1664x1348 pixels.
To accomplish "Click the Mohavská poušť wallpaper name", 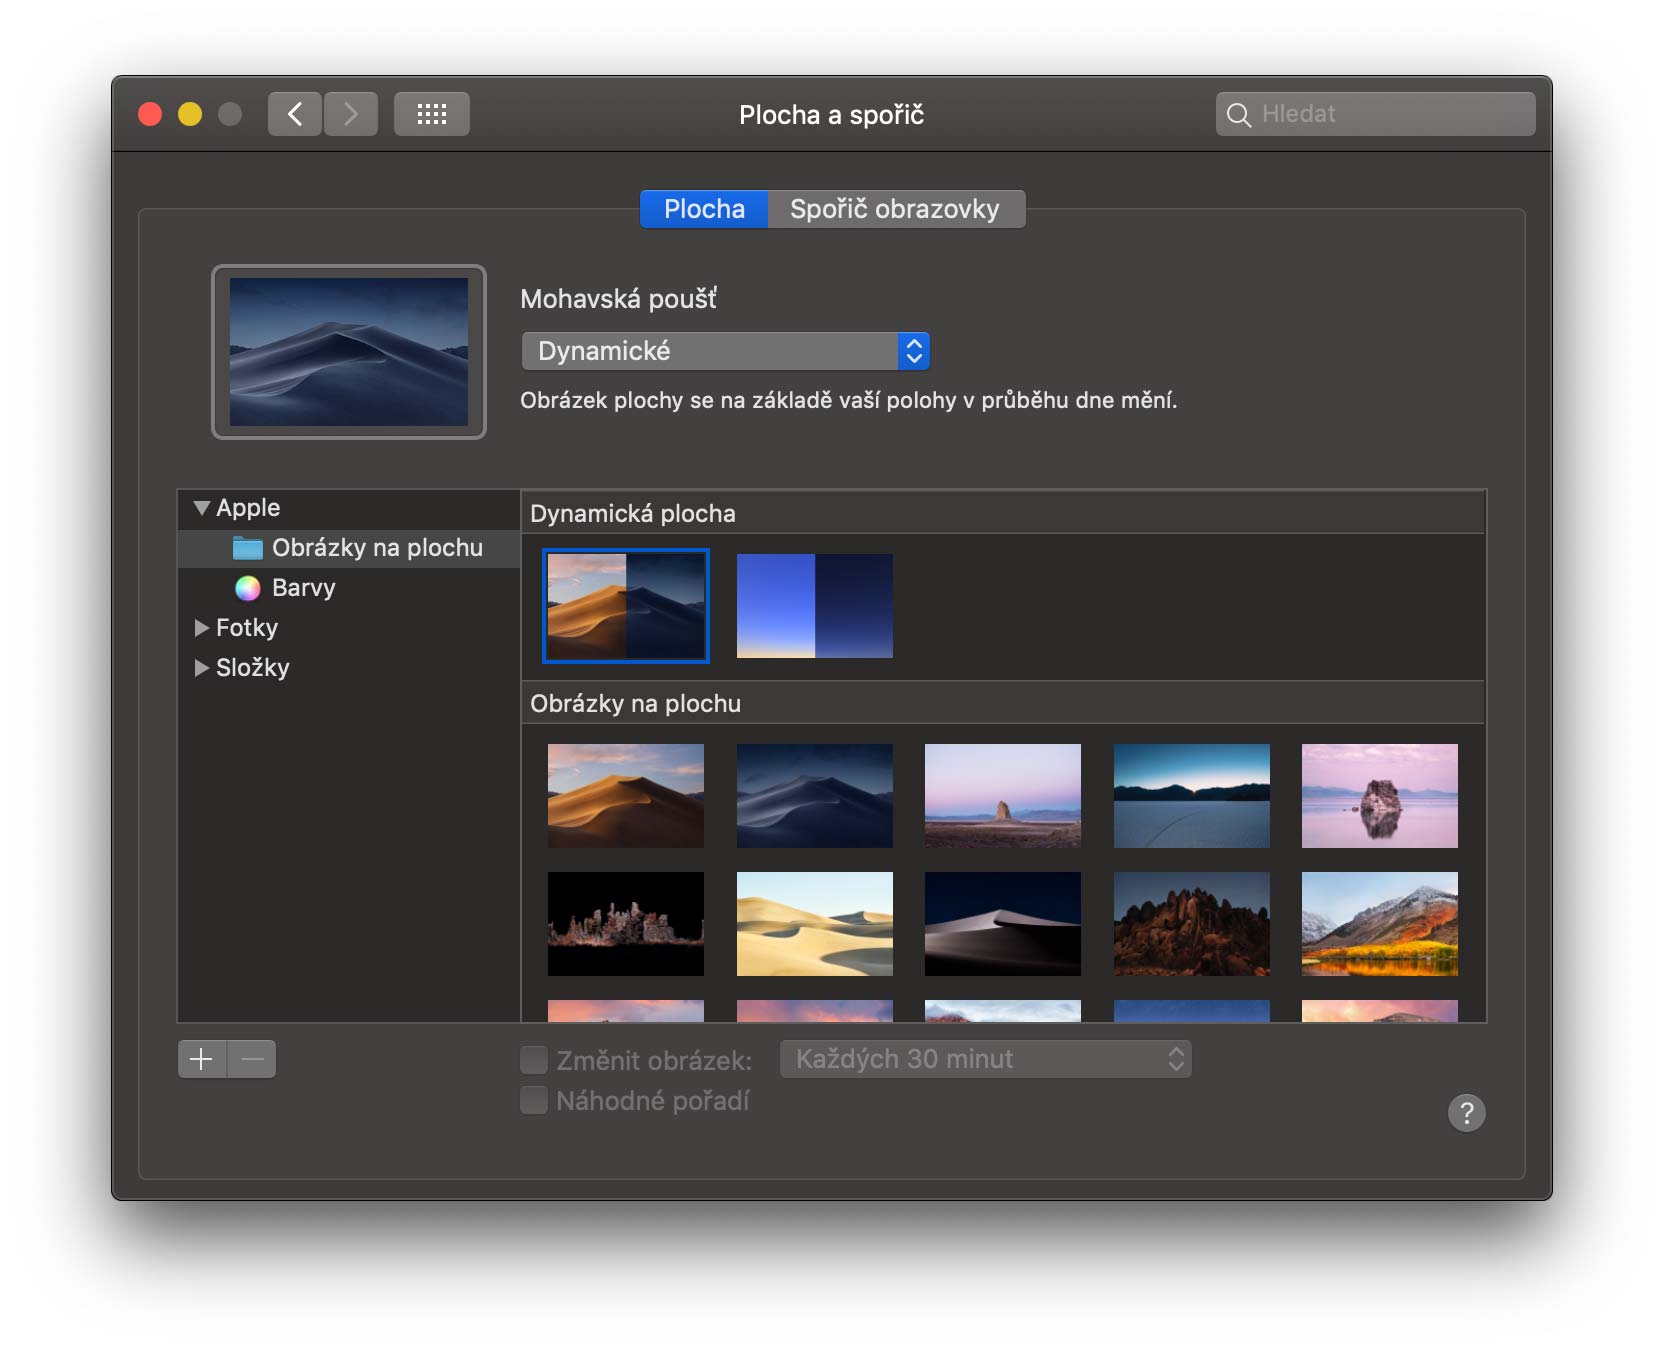I will (618, 299).
